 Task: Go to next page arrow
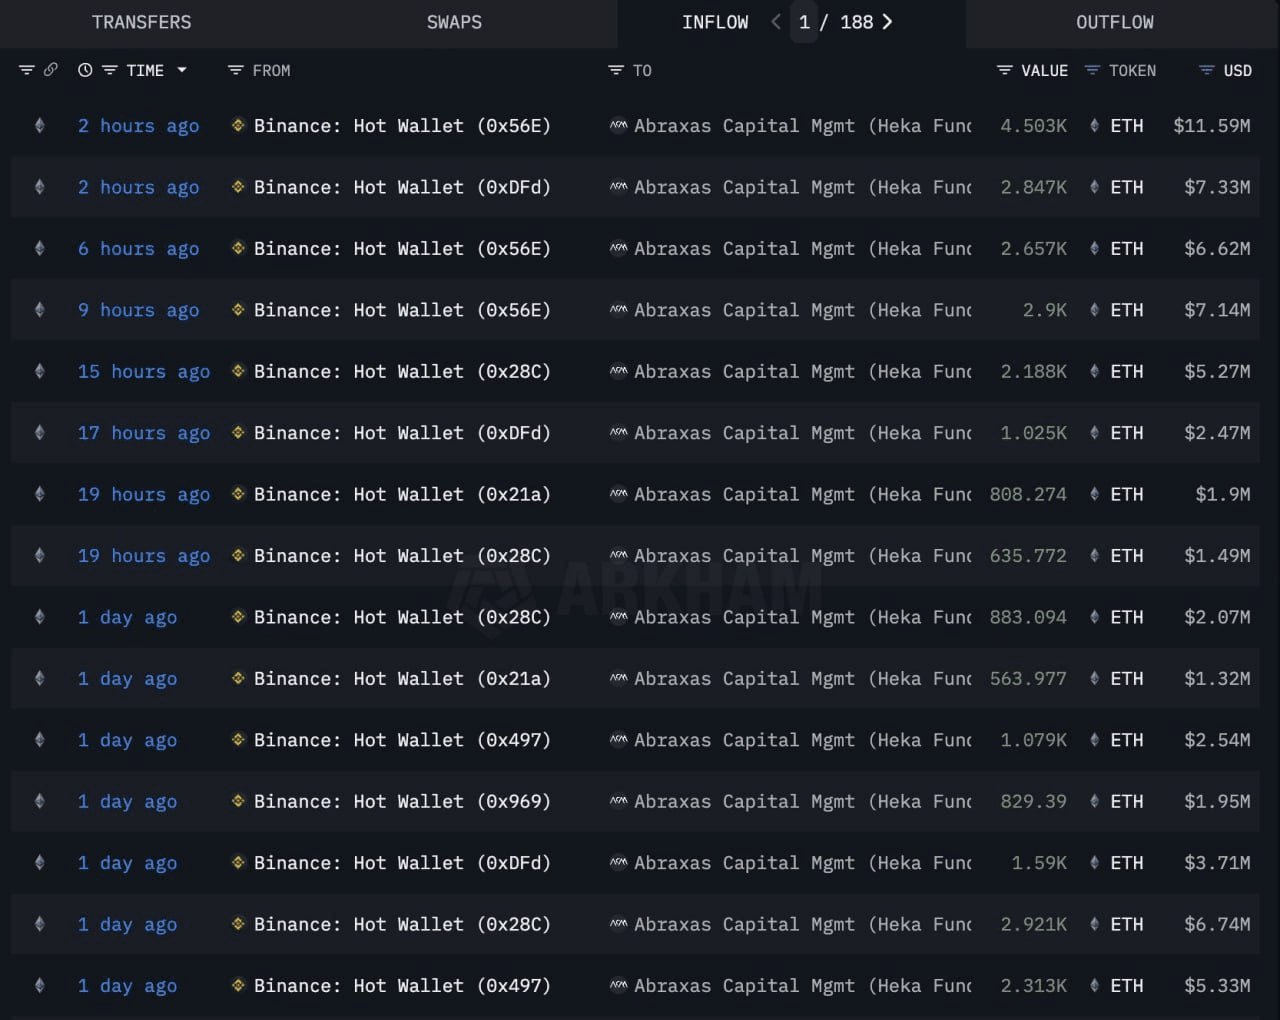[887, 22]
